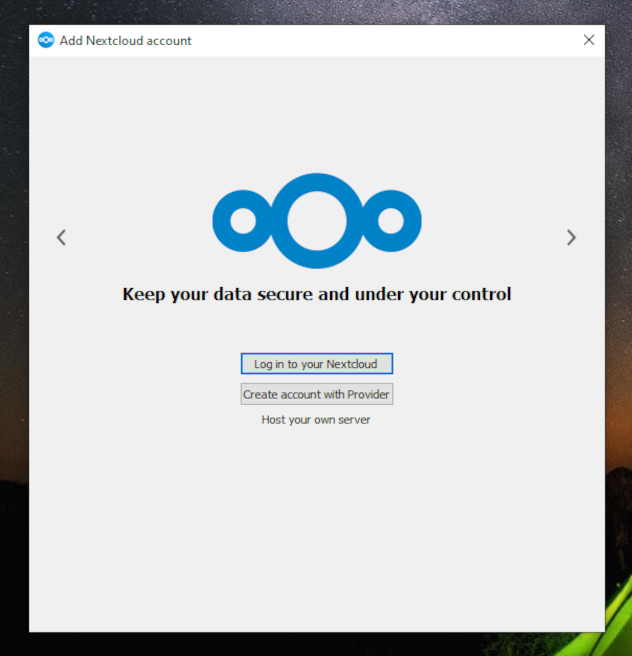This screenshot has width=632, height=656.
Task: Click the large blue Nextcloud logo
Action: [x=317, y=221]
